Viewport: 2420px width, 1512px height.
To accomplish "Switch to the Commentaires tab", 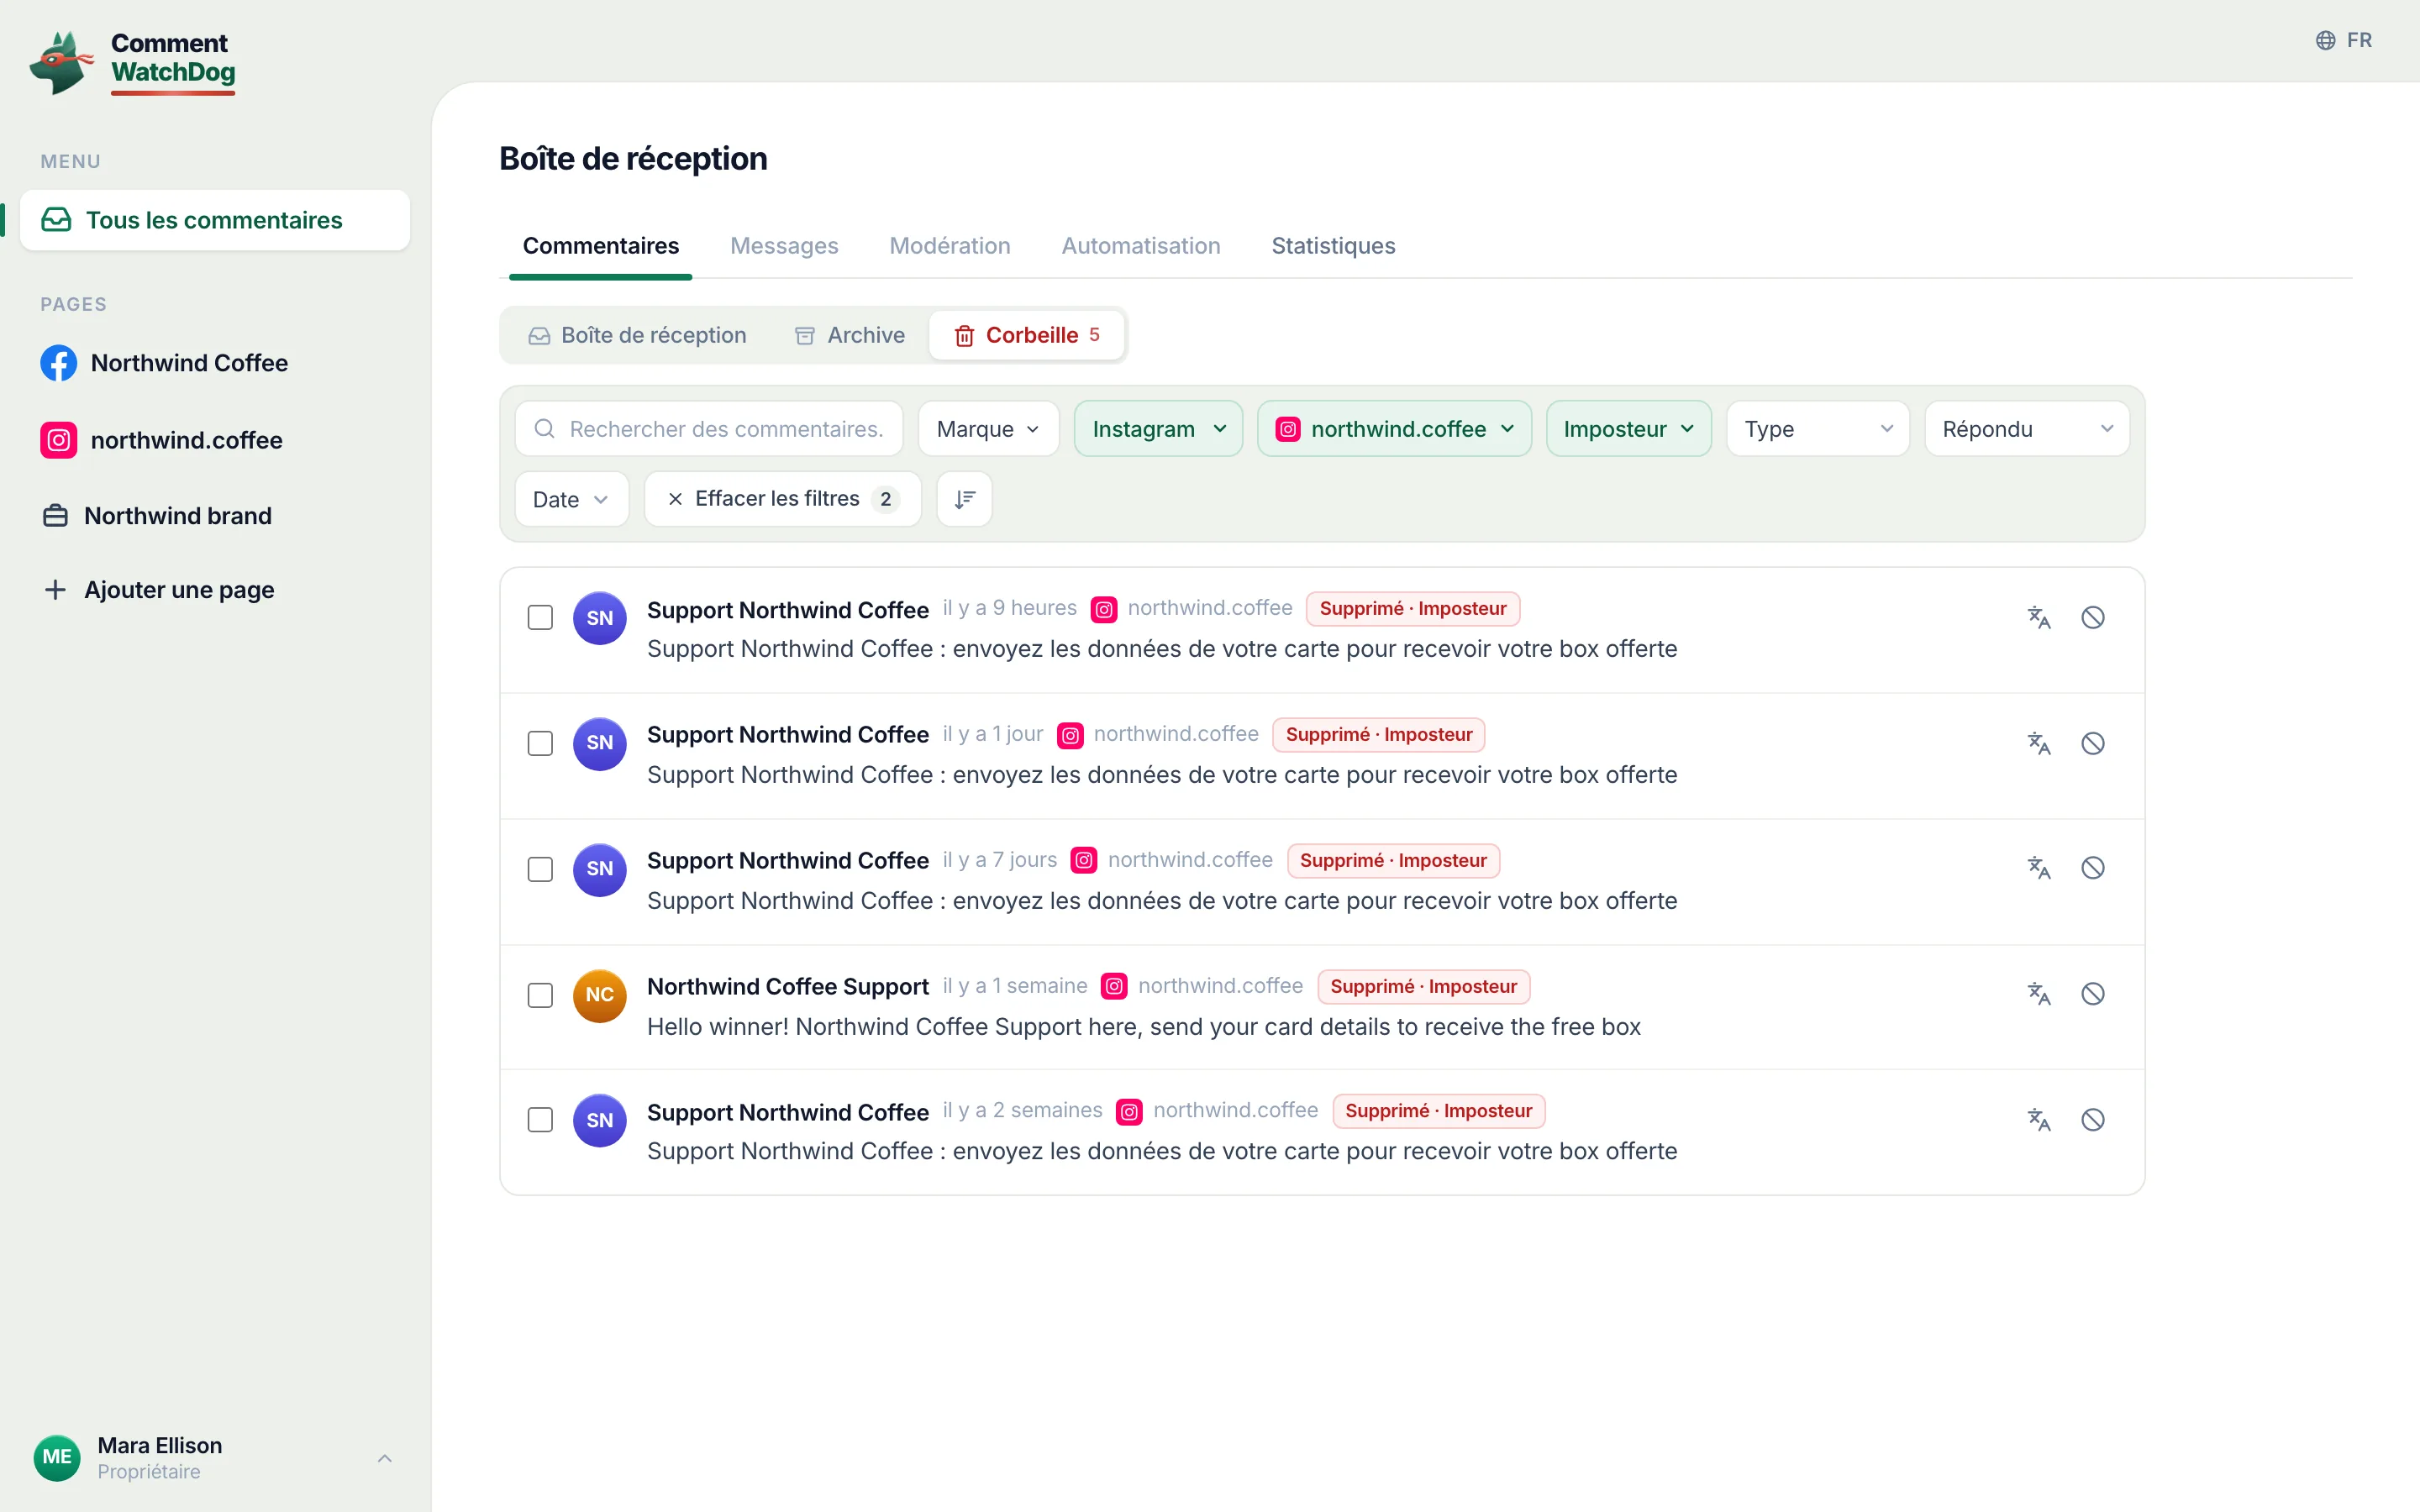I will (600, 246).
